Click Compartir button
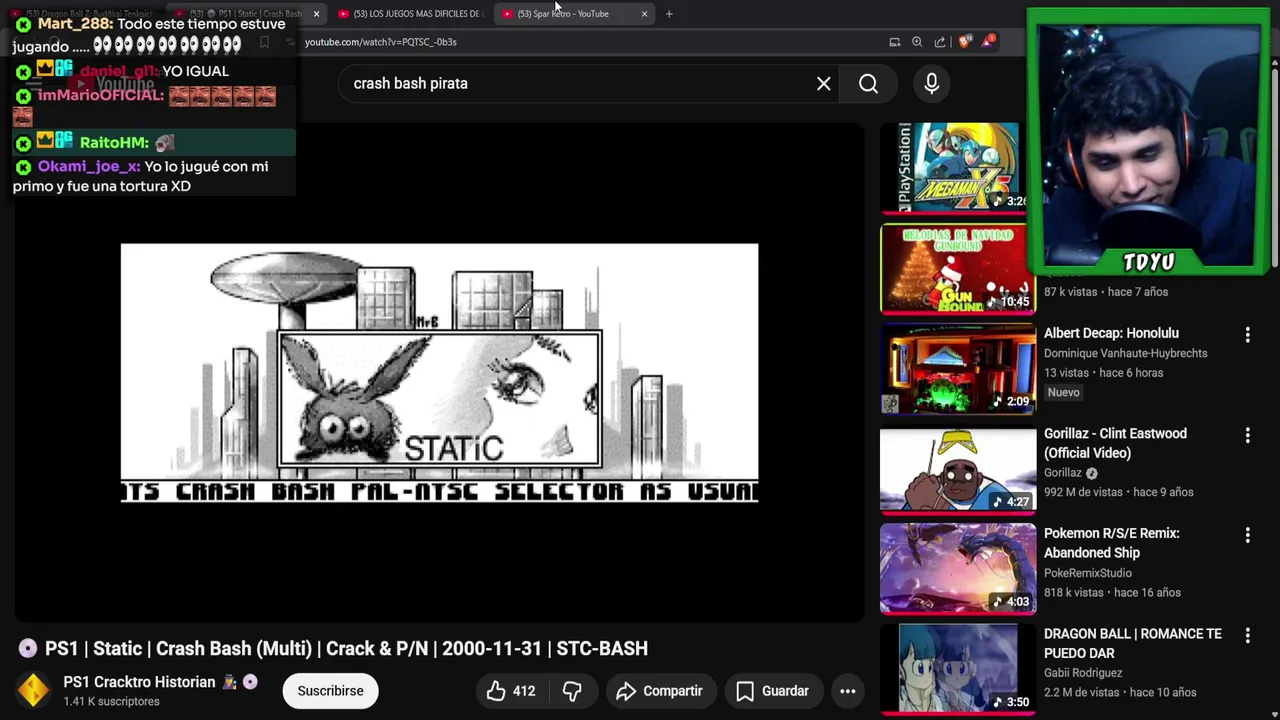 tap(660, 691)
